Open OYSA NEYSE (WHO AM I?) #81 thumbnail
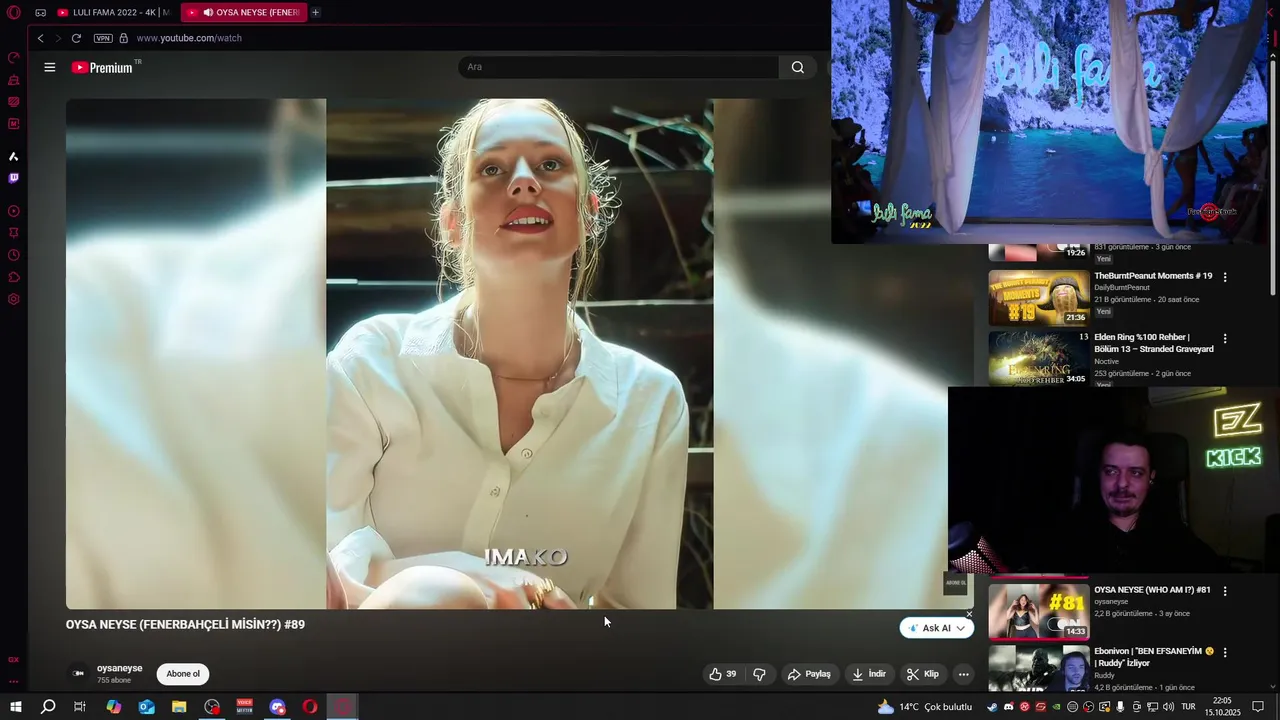Screen dimensions: 1280x720 click(x=1038, y=611)
